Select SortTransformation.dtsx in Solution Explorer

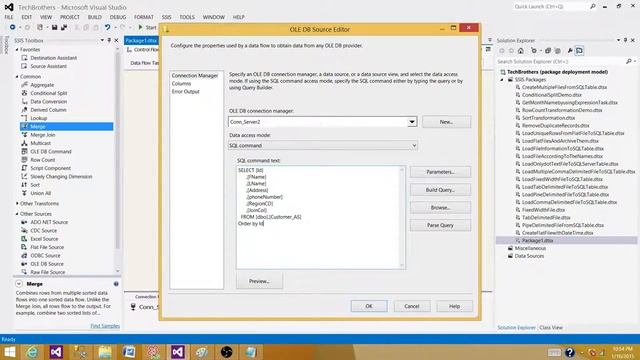pyautogui.click(x=548, y=118)
